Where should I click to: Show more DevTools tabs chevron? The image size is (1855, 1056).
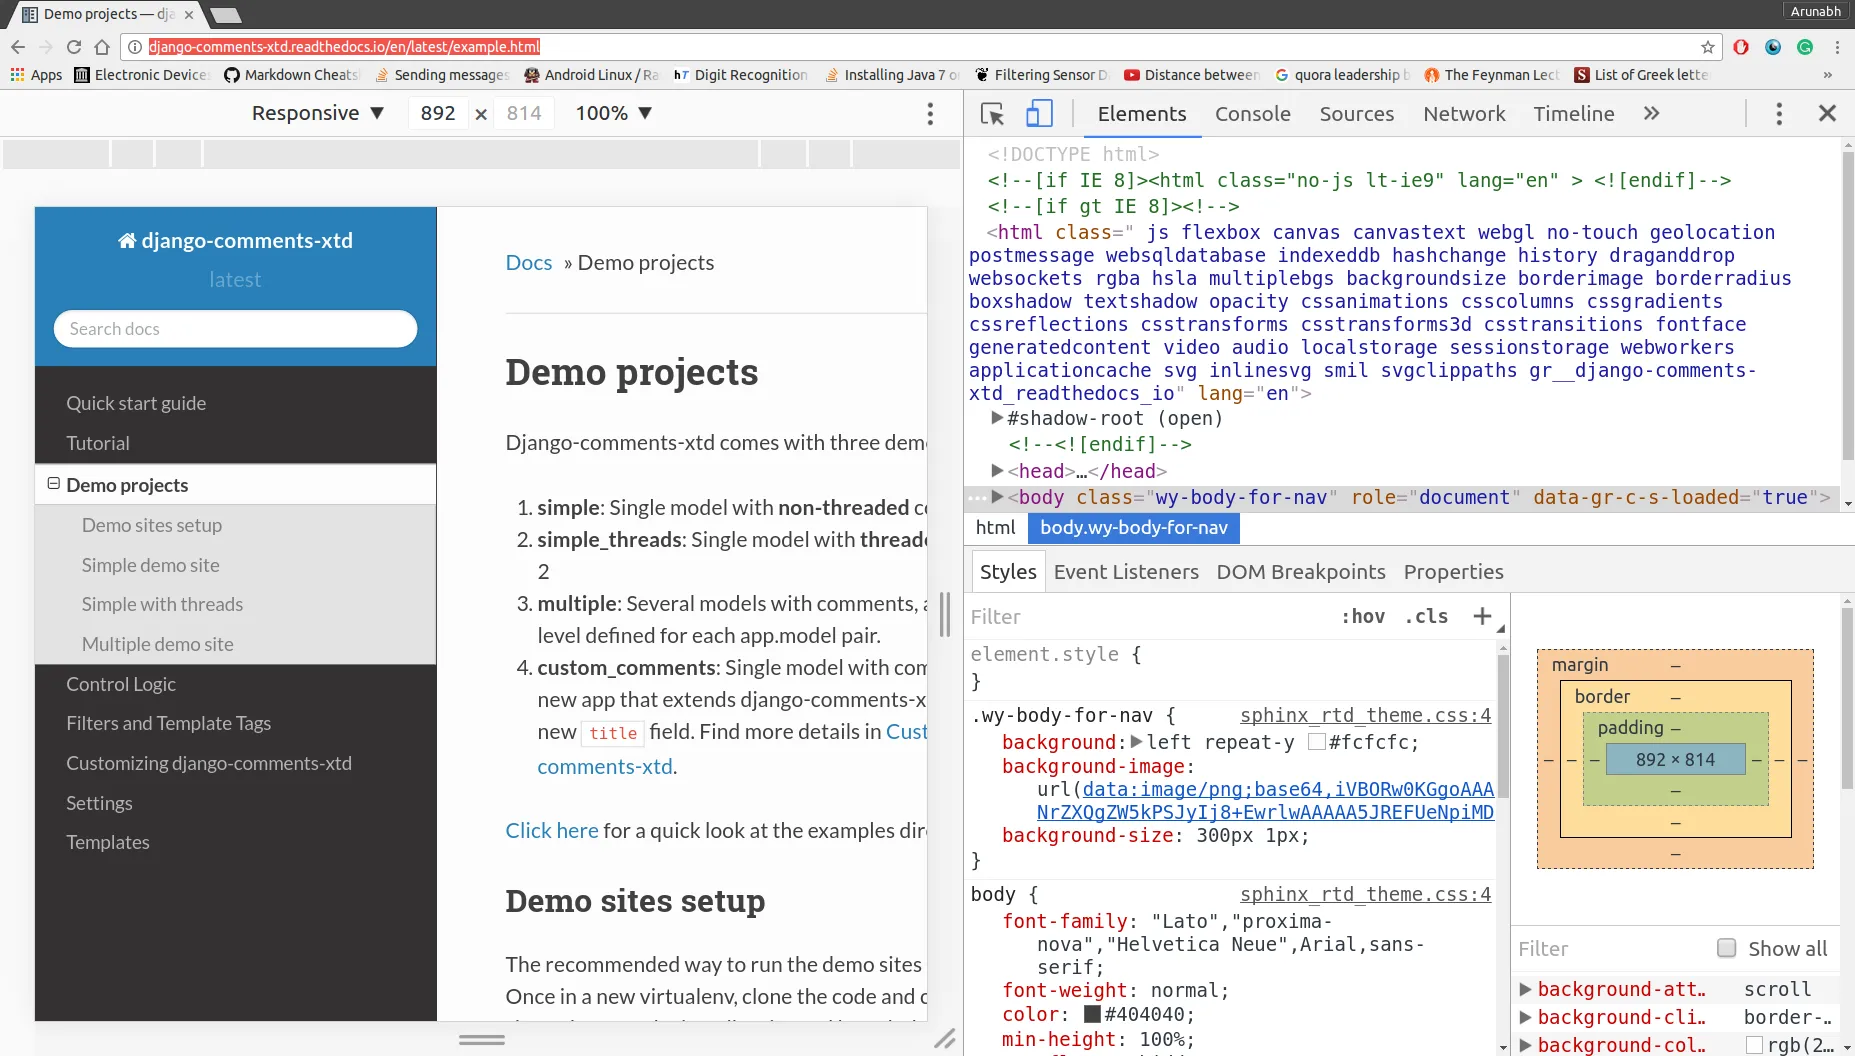1651,114
